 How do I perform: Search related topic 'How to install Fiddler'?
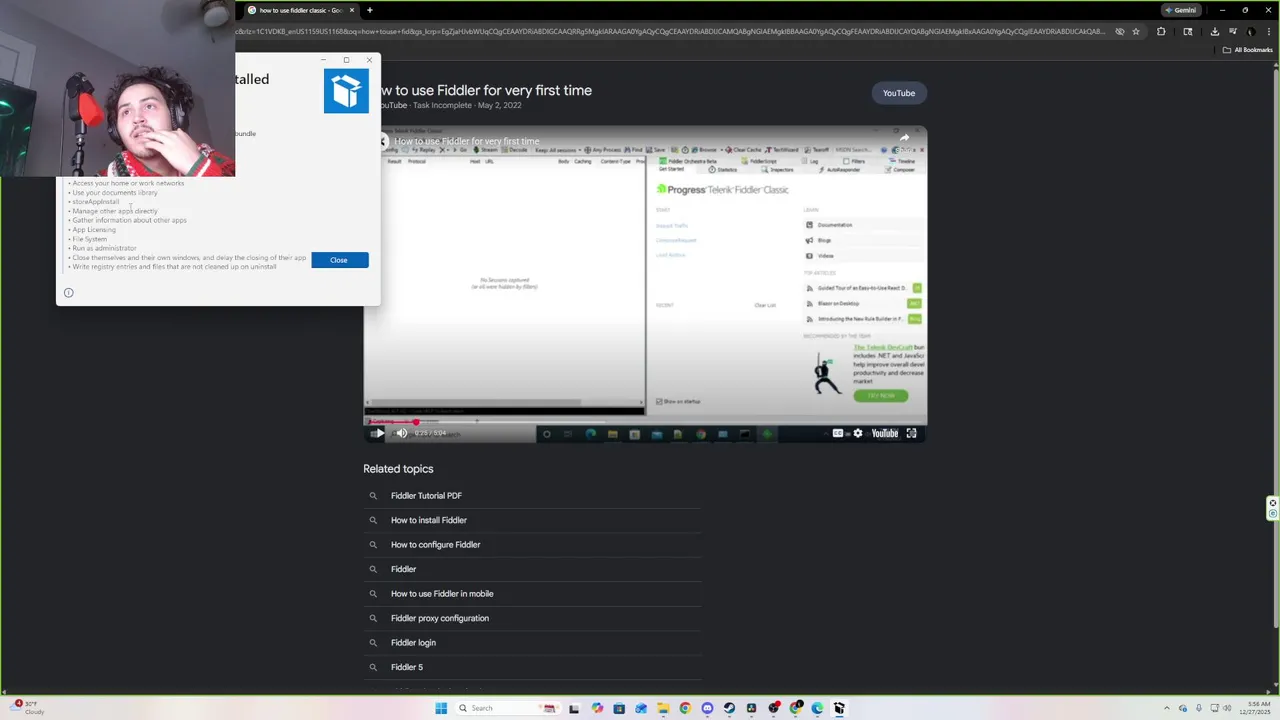(x=429, y=520)
